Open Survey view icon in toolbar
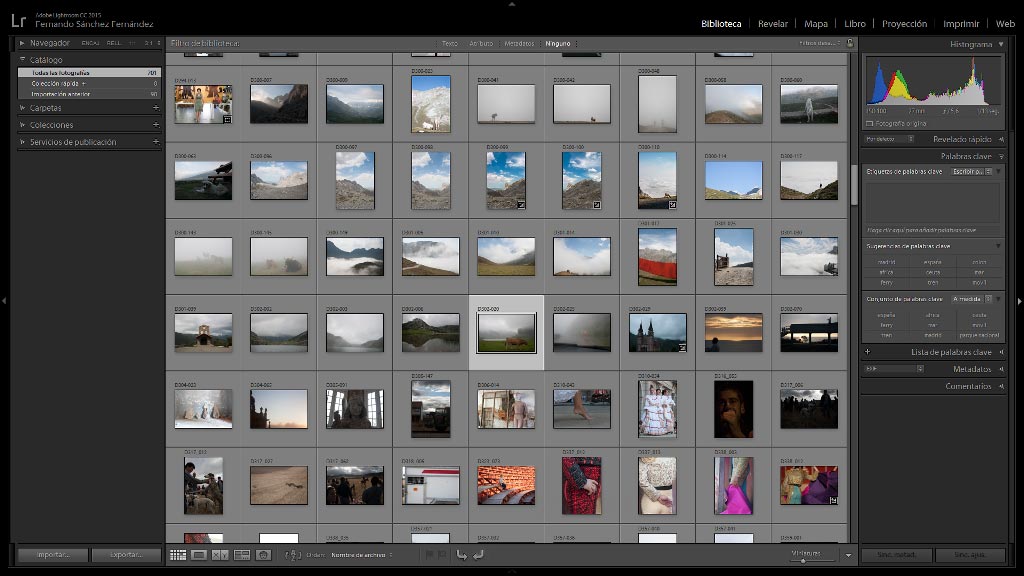Image resolution: width=1024 pixels, height=576 pixels. (242, 555)
